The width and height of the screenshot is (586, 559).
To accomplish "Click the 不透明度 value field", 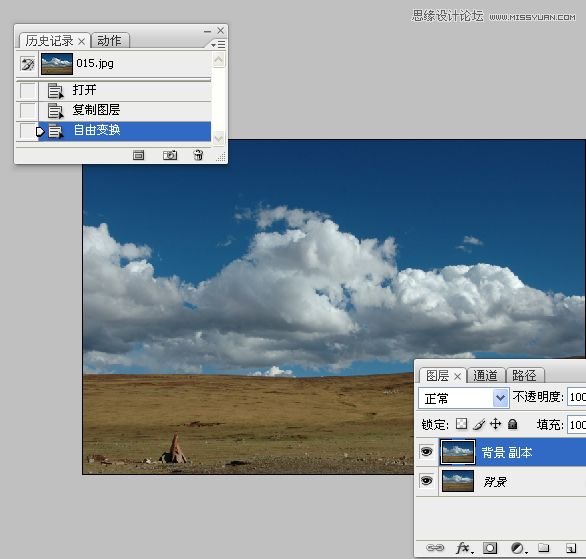I will pos(577,397).
